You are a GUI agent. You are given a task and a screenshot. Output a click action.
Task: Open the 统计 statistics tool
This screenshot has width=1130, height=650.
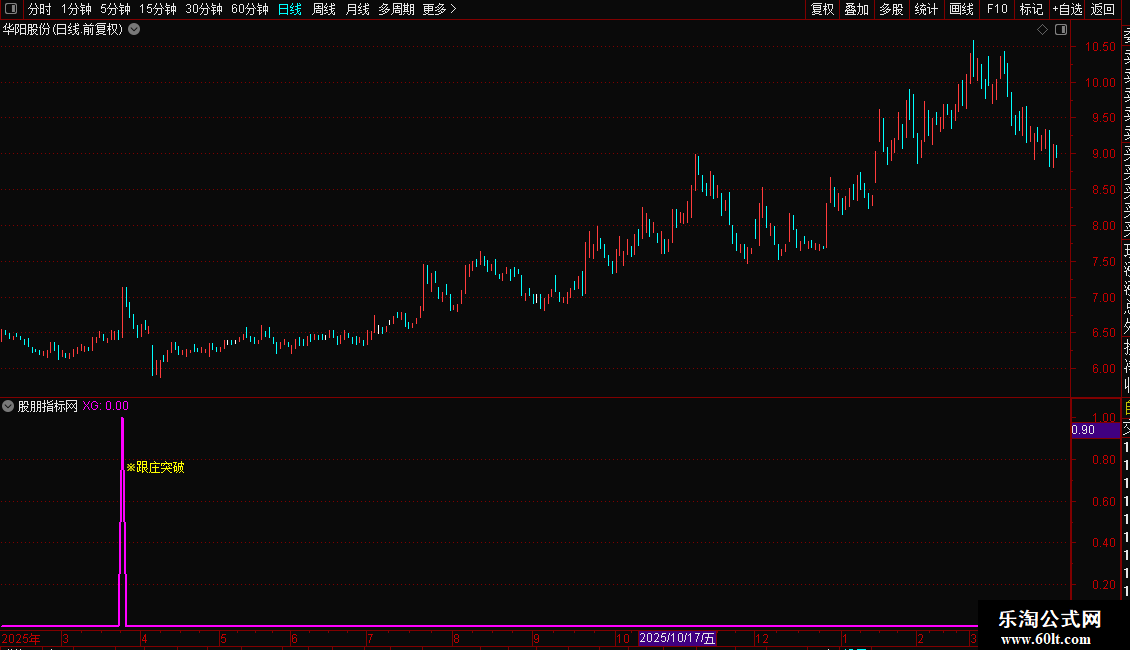926,9
